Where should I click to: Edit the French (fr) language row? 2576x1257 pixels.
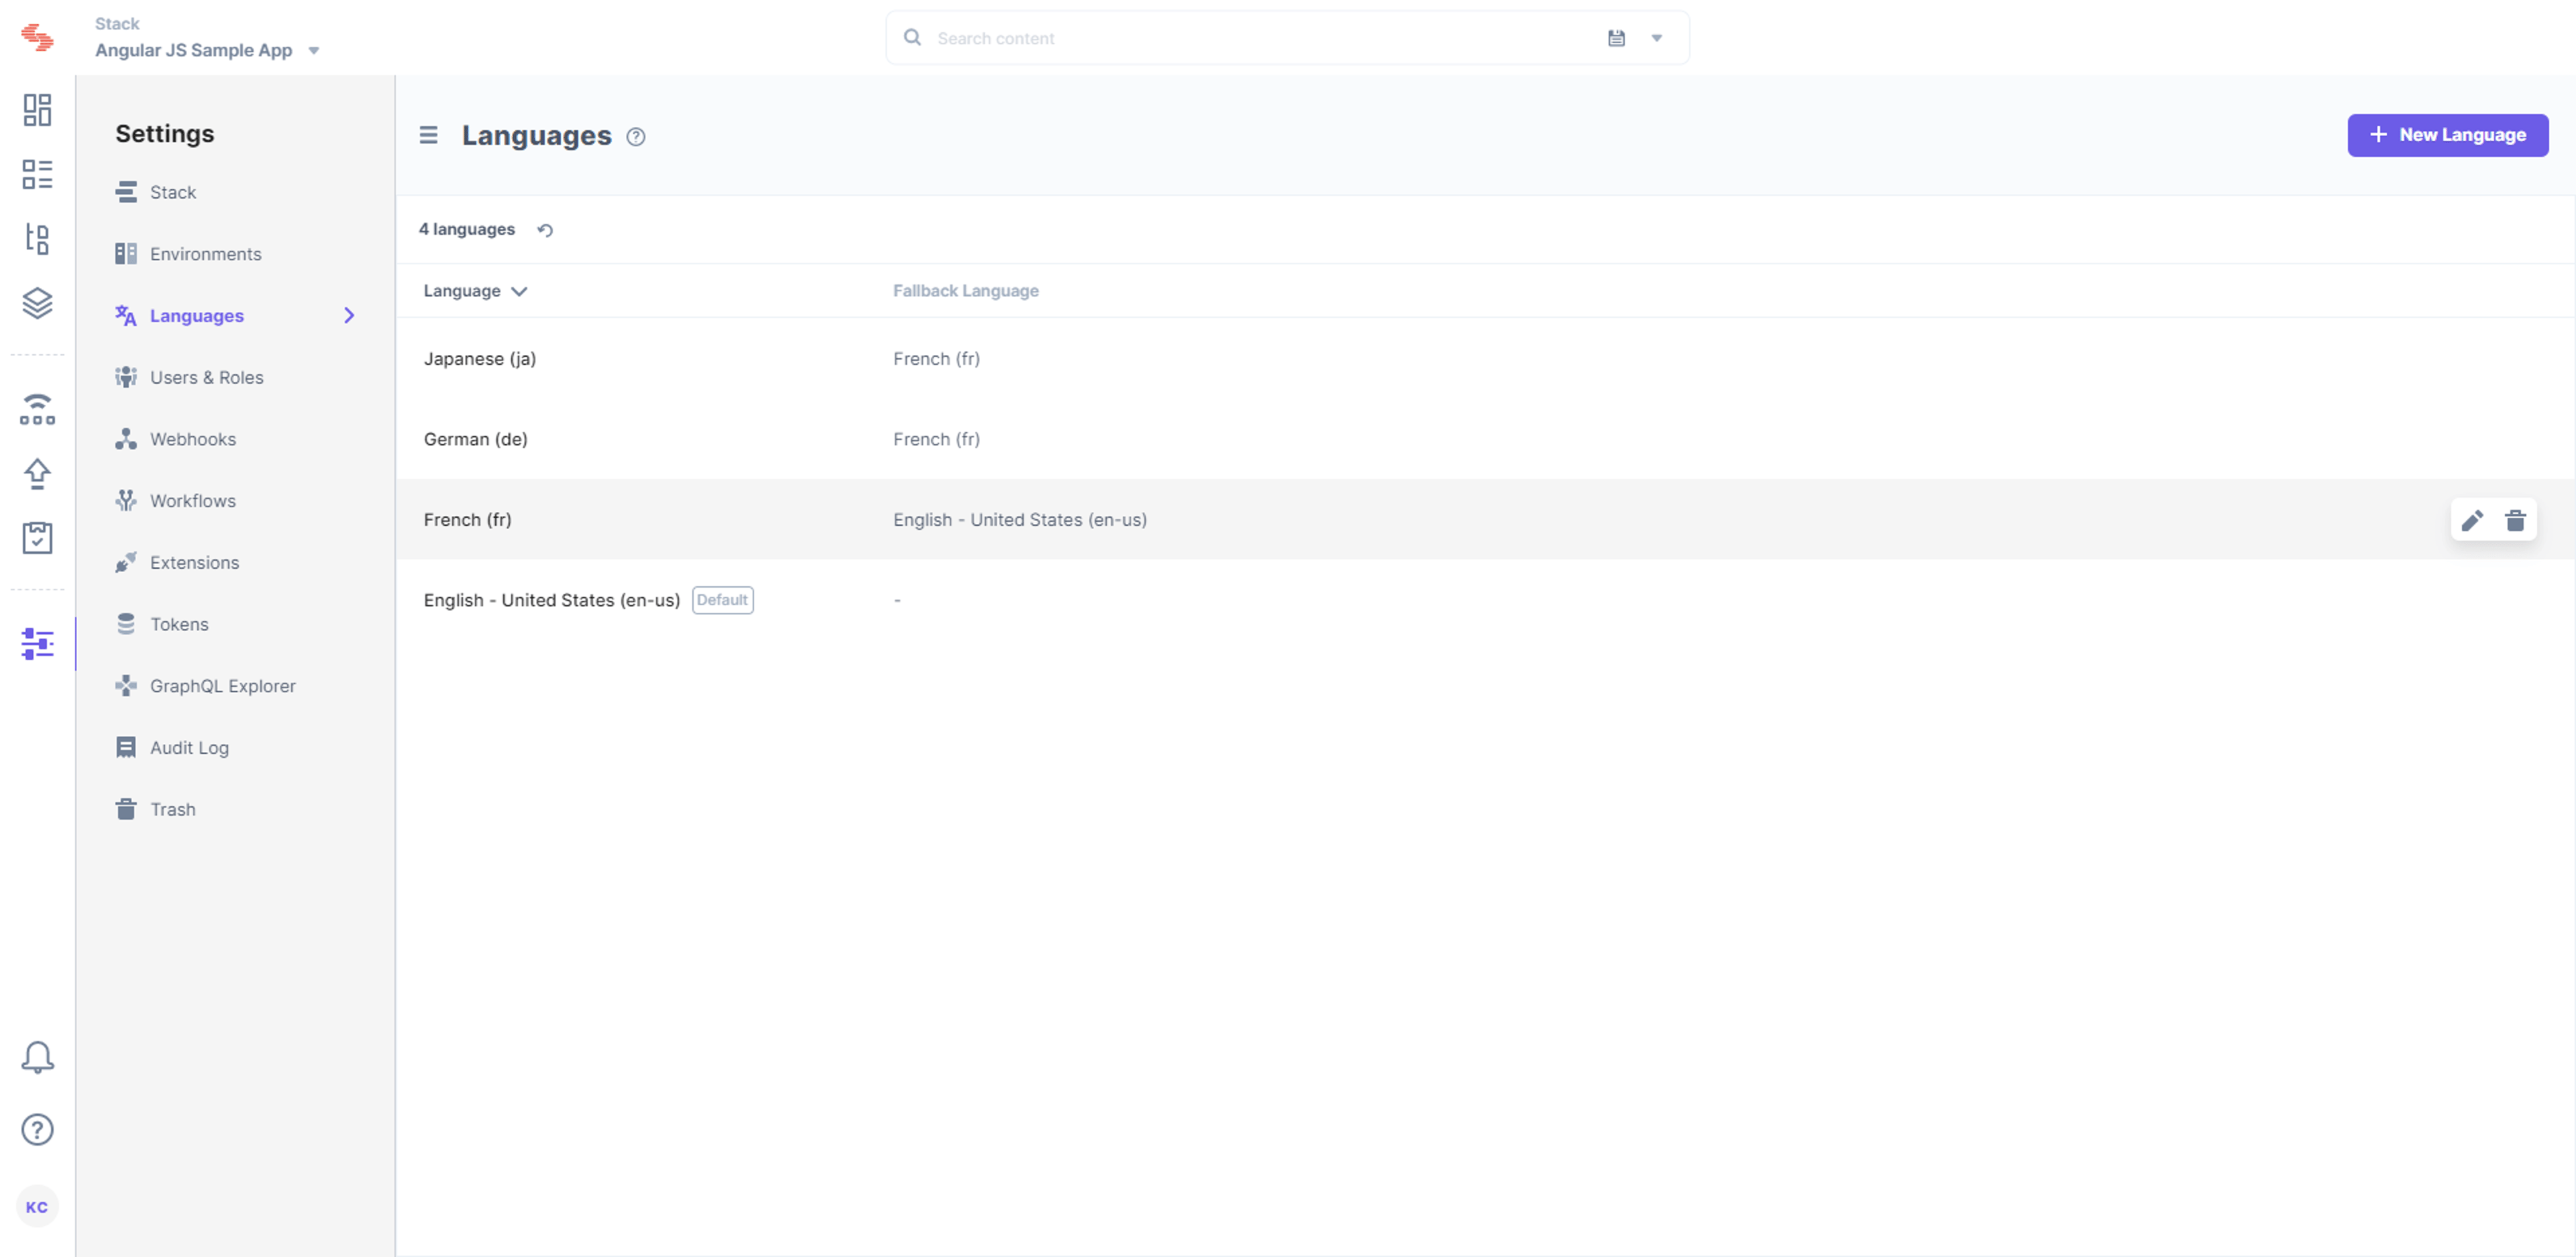coord(2472,520)
